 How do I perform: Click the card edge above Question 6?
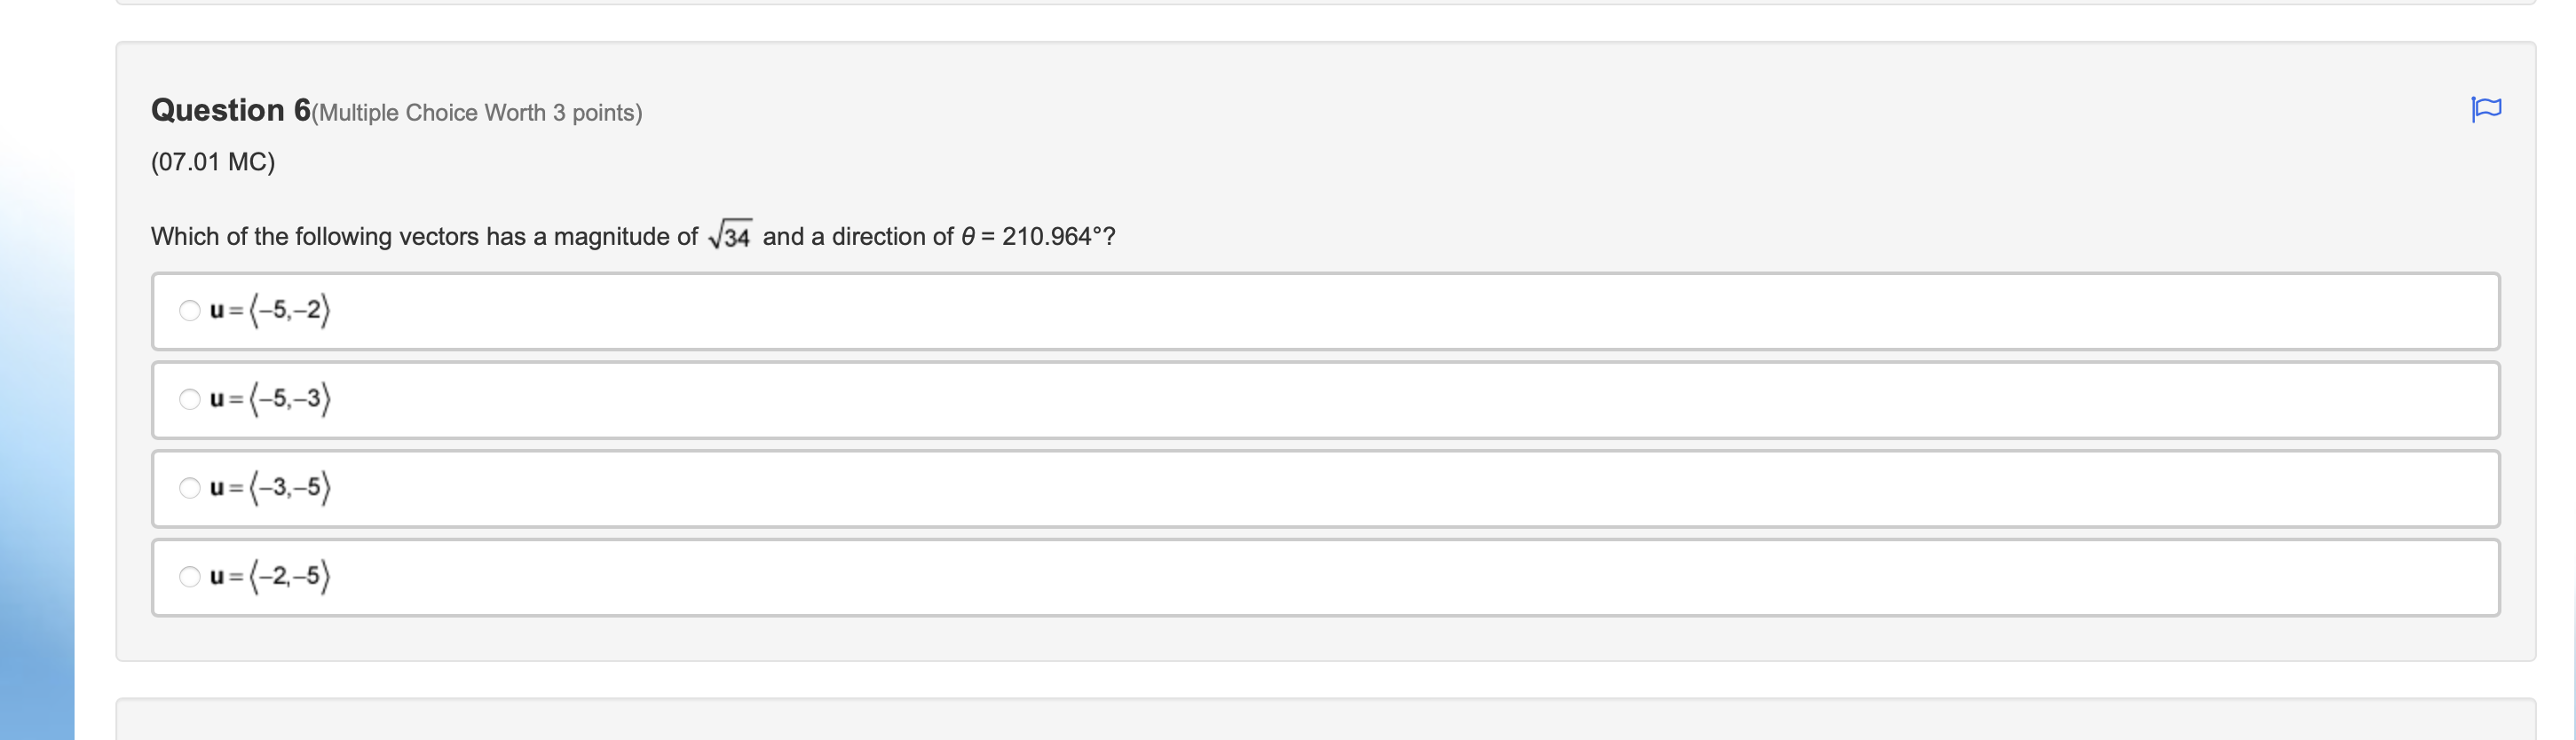pos(1300,5)
